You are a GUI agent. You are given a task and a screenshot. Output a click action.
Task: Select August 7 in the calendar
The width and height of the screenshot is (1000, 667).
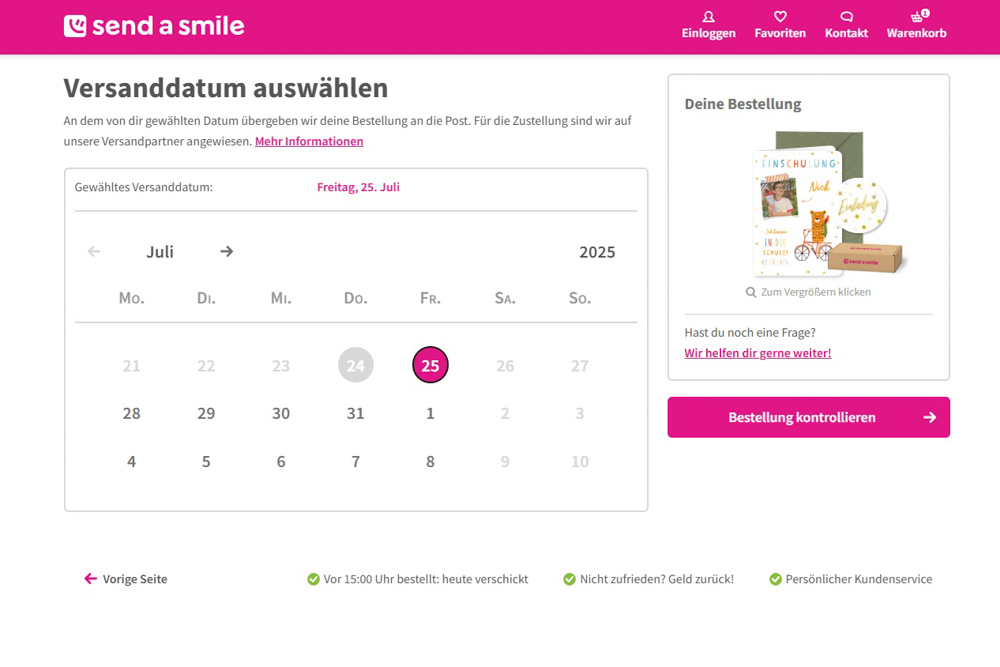point(355,462)
